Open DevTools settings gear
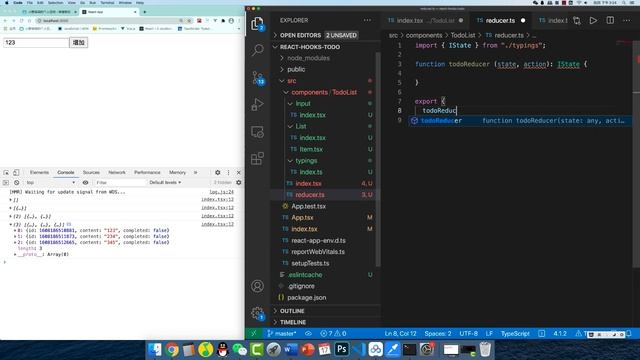Image resolution: width=640 pixels, height=360 pixels. 218,173
